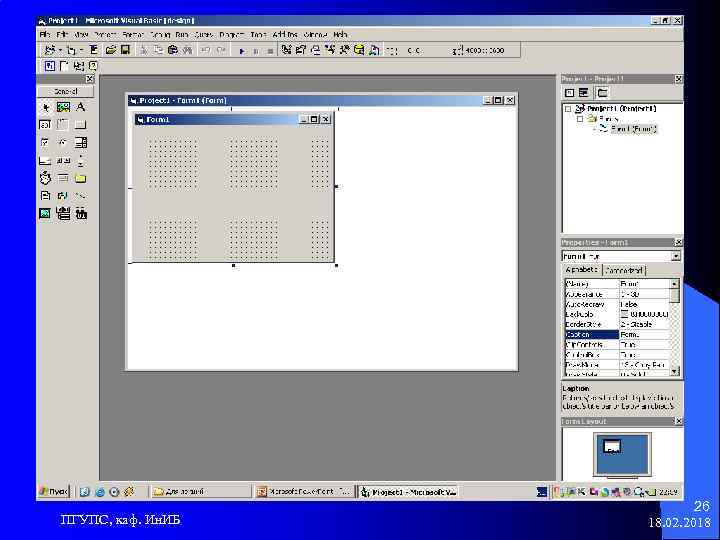Open the Properties object combo box dropdown
This screenshot has width=720, height=540.
coord(676,256)
